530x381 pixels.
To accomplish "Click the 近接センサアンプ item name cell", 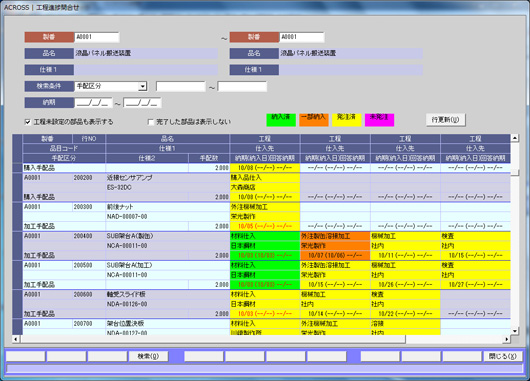I will (x=167, y=177).
